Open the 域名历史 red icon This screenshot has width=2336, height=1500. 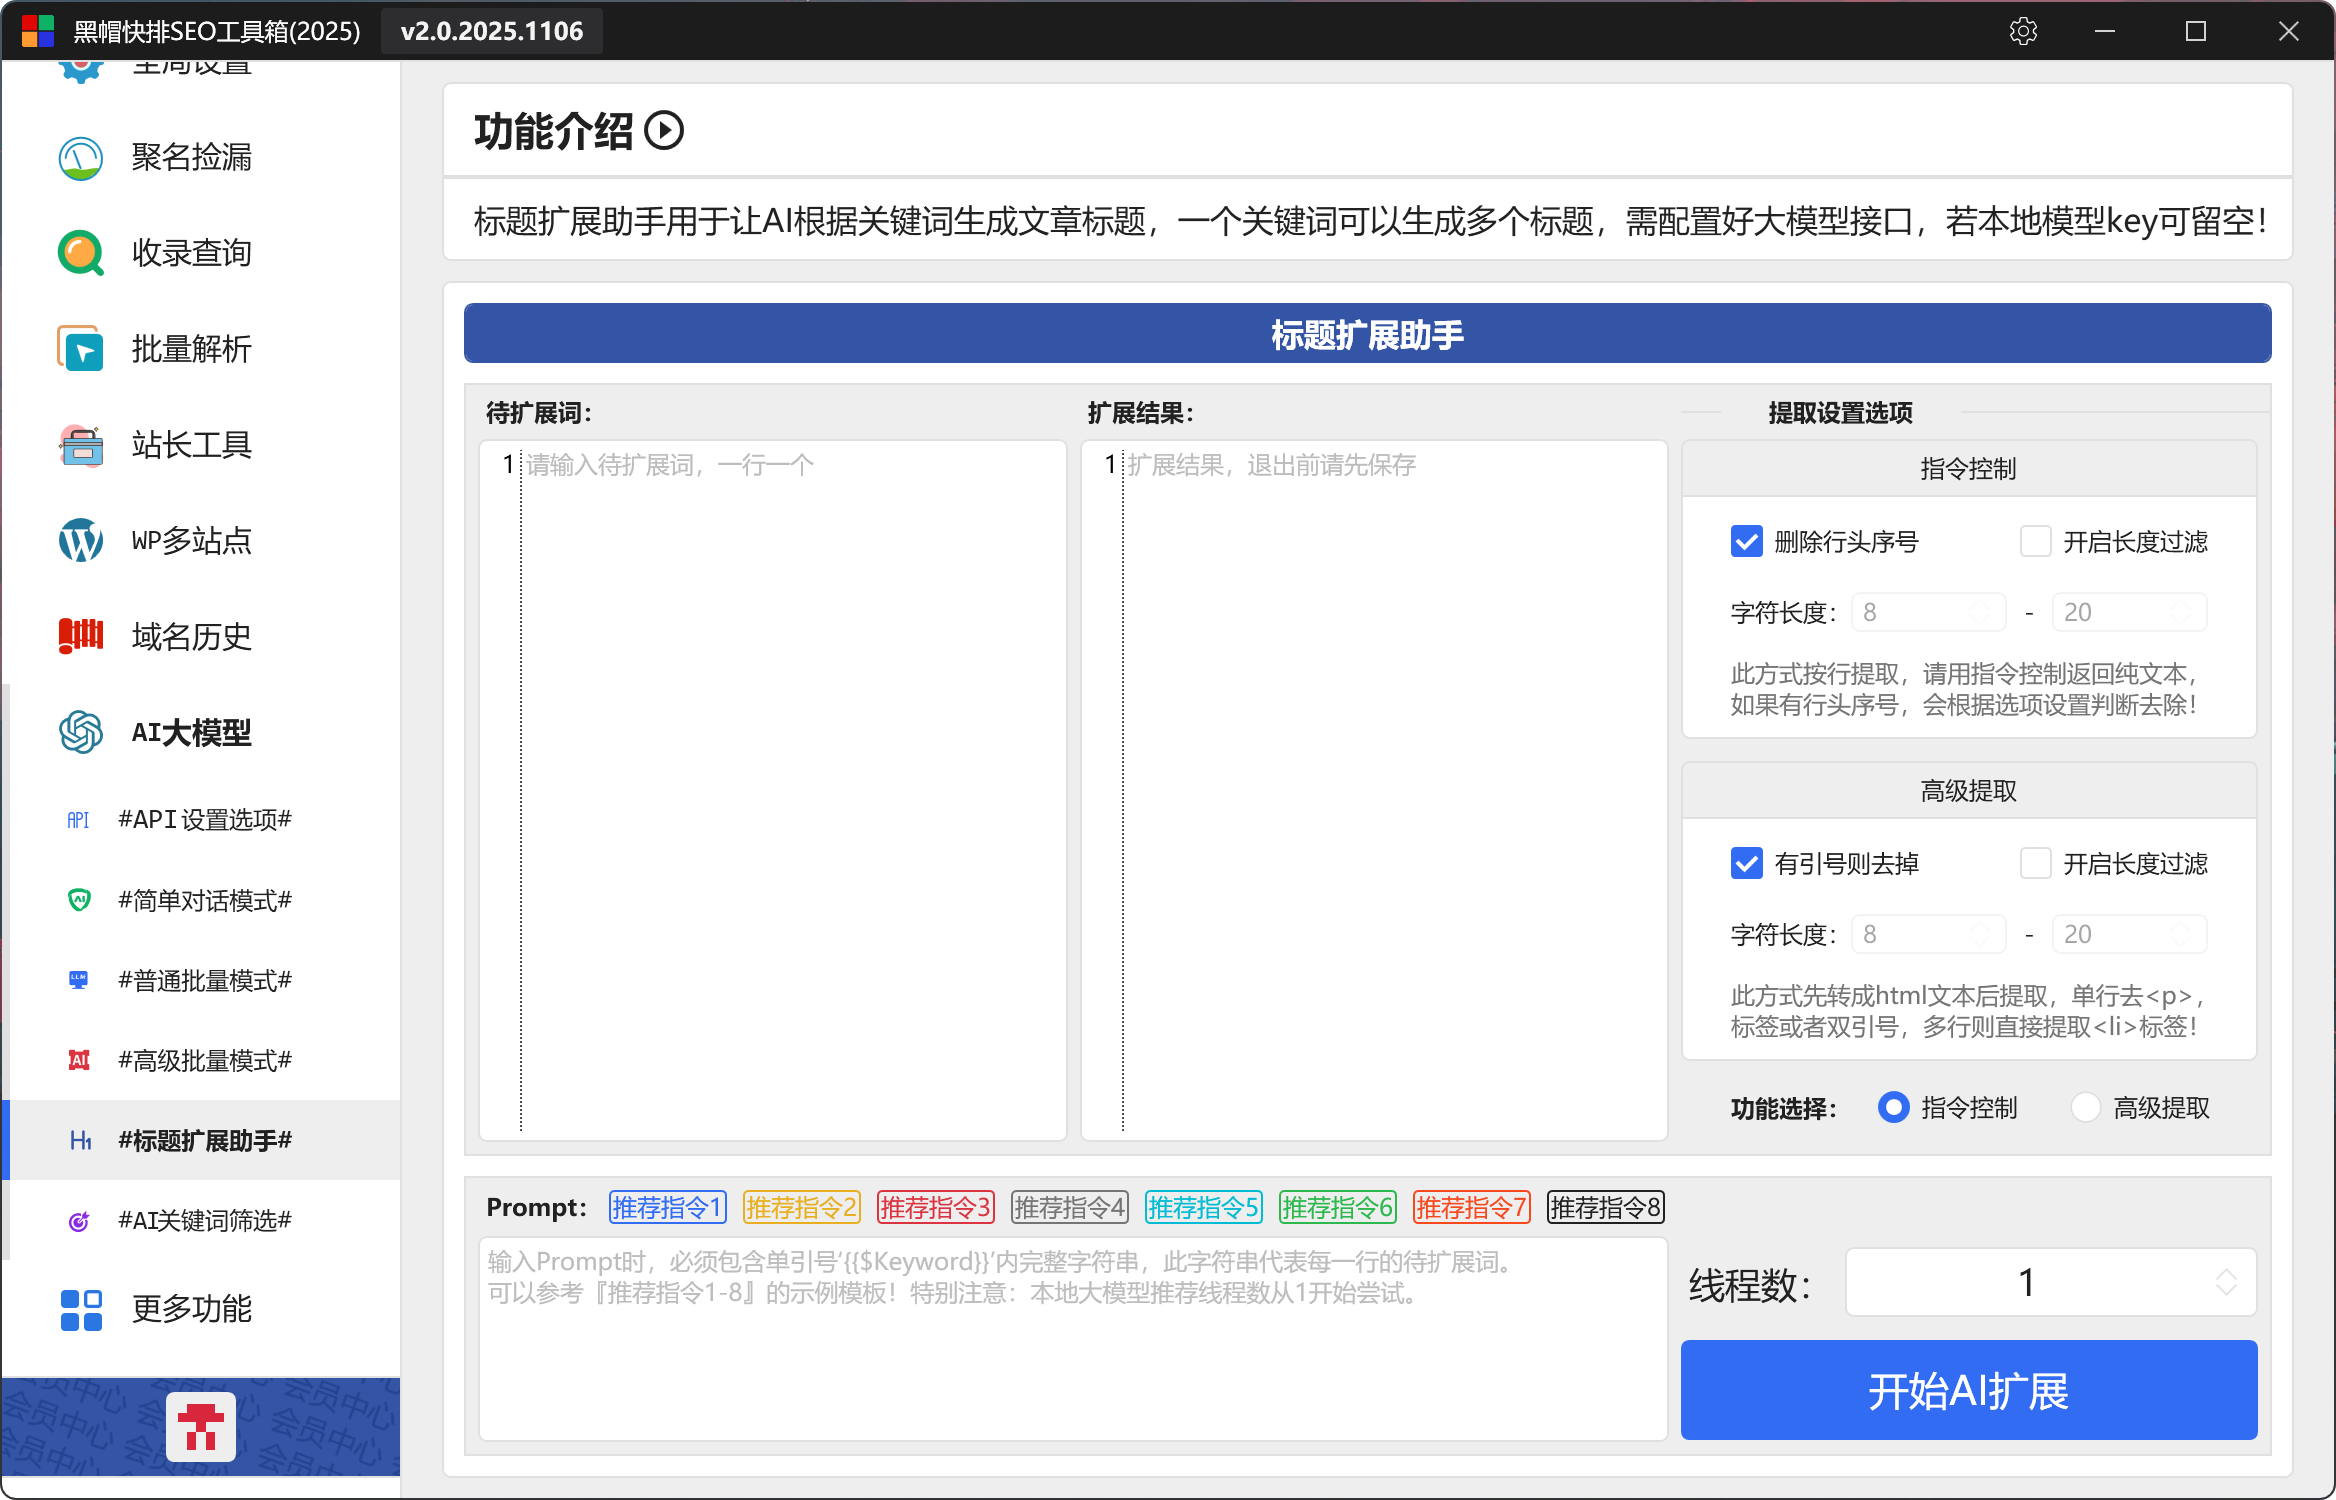[81, 636]
